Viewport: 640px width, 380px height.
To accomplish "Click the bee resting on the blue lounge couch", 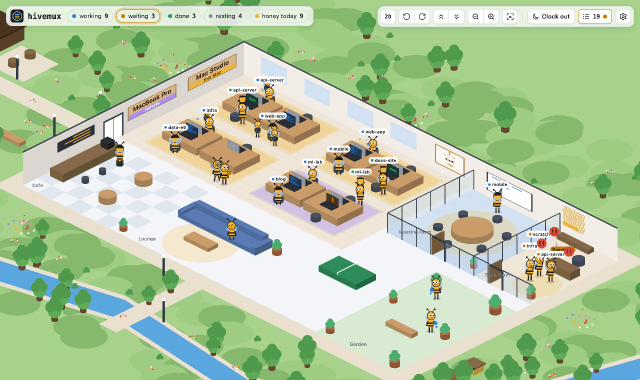I will click(231, 229).
